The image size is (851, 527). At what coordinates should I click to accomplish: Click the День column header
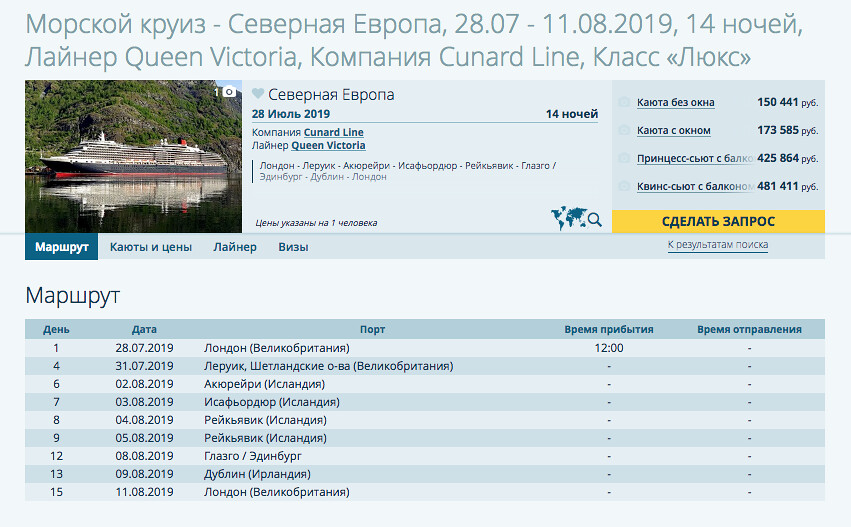(x=56, y=329)
